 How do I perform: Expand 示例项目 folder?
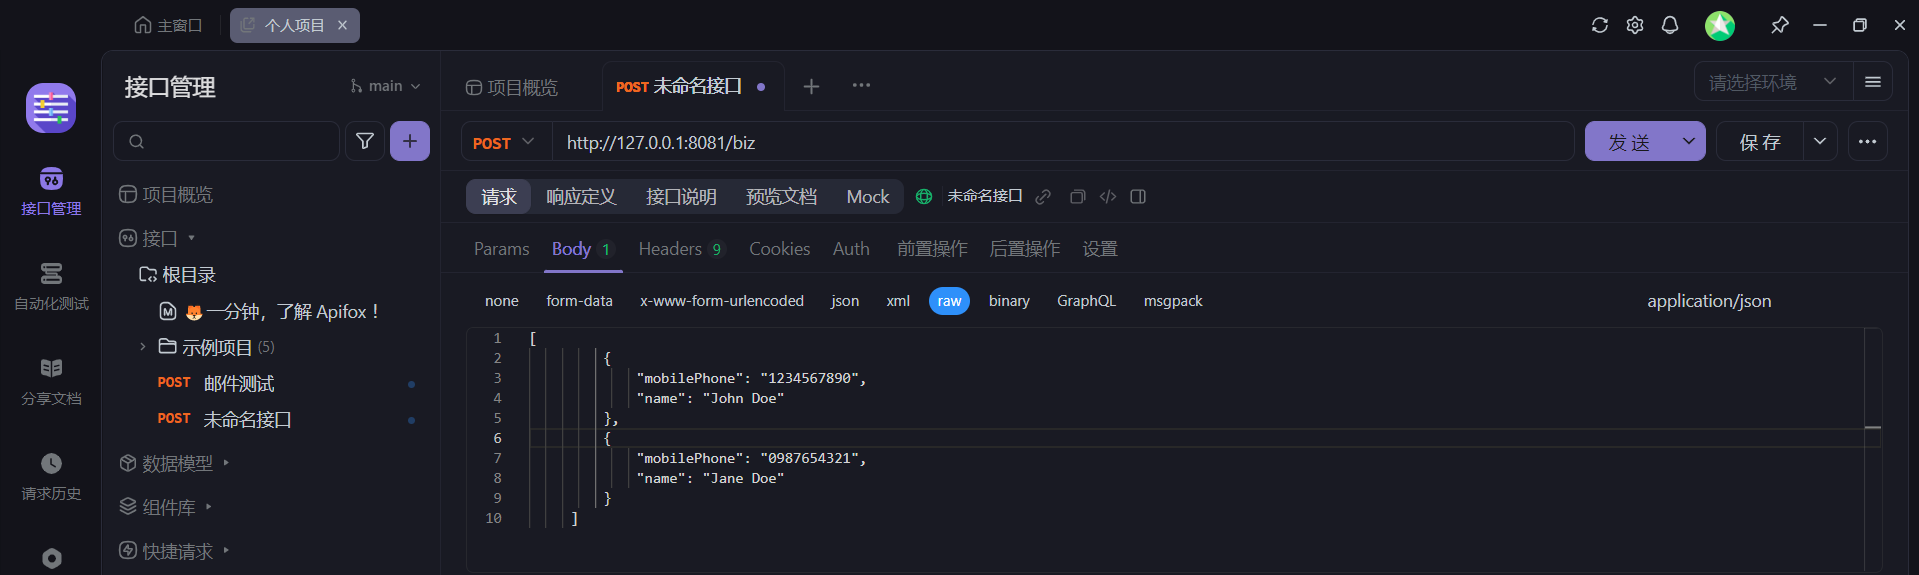pyautogui.click(x=142, y=347)
